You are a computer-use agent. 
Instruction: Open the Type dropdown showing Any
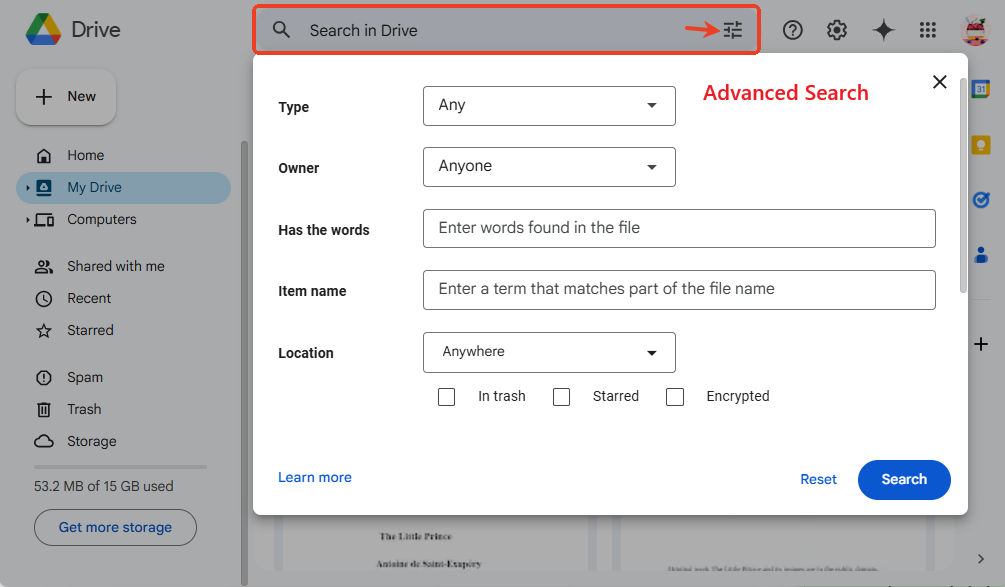point(549,106)
